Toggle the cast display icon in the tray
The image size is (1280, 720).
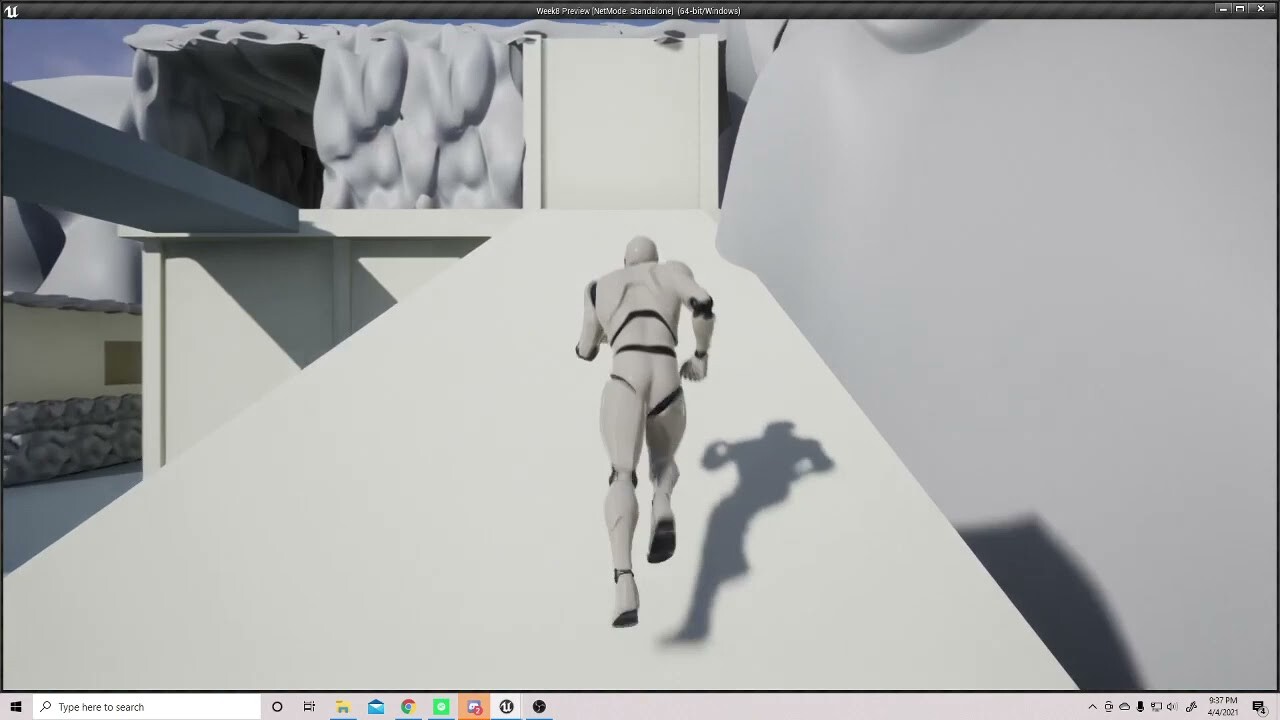coord(1156,707)
